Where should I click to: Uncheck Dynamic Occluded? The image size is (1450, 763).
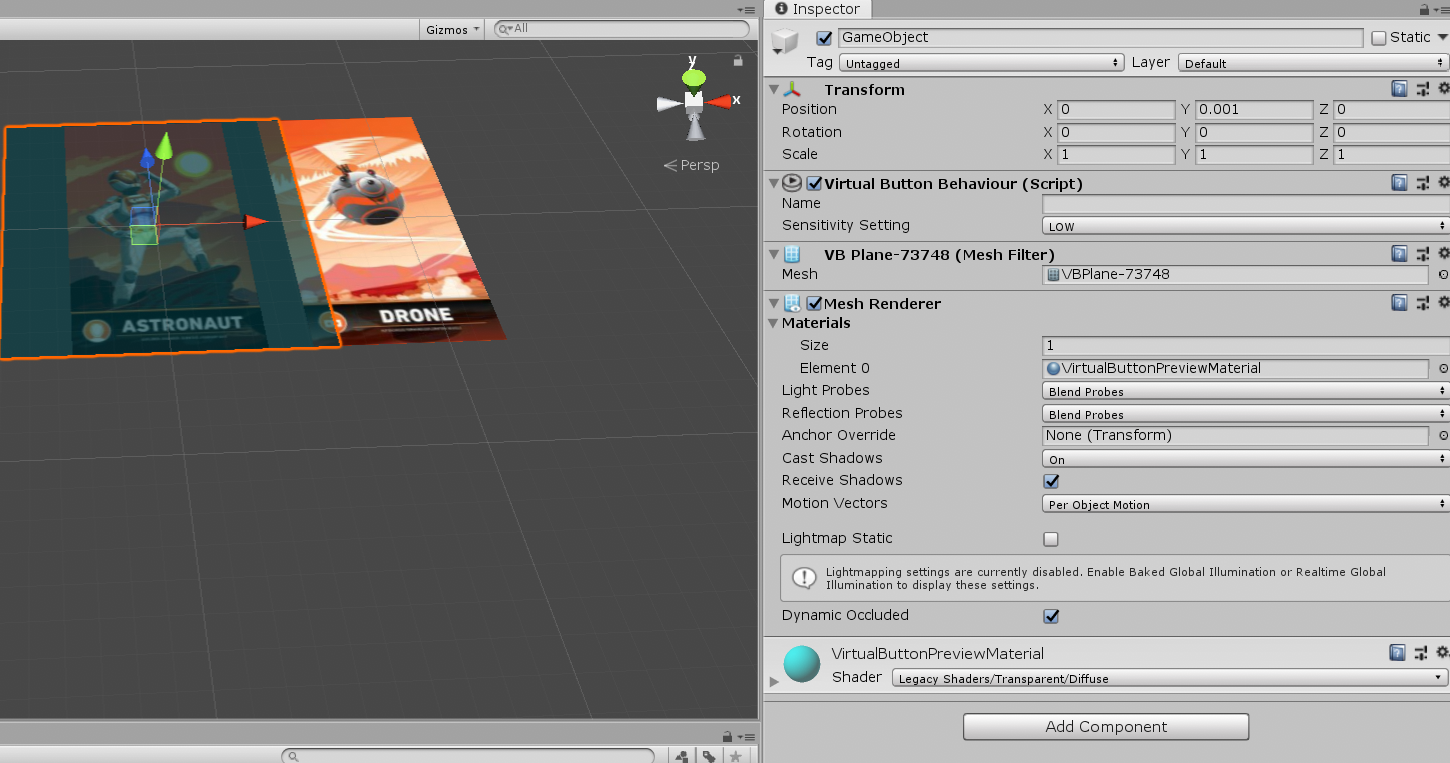pos(1050,616)
